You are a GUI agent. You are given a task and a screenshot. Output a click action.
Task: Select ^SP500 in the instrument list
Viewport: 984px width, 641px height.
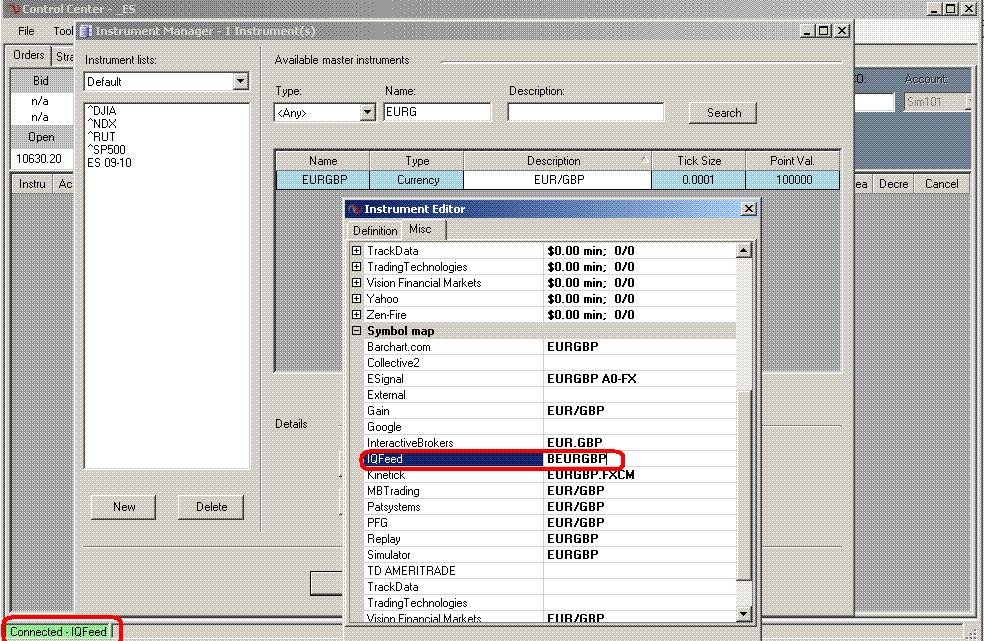coord(107,149)
